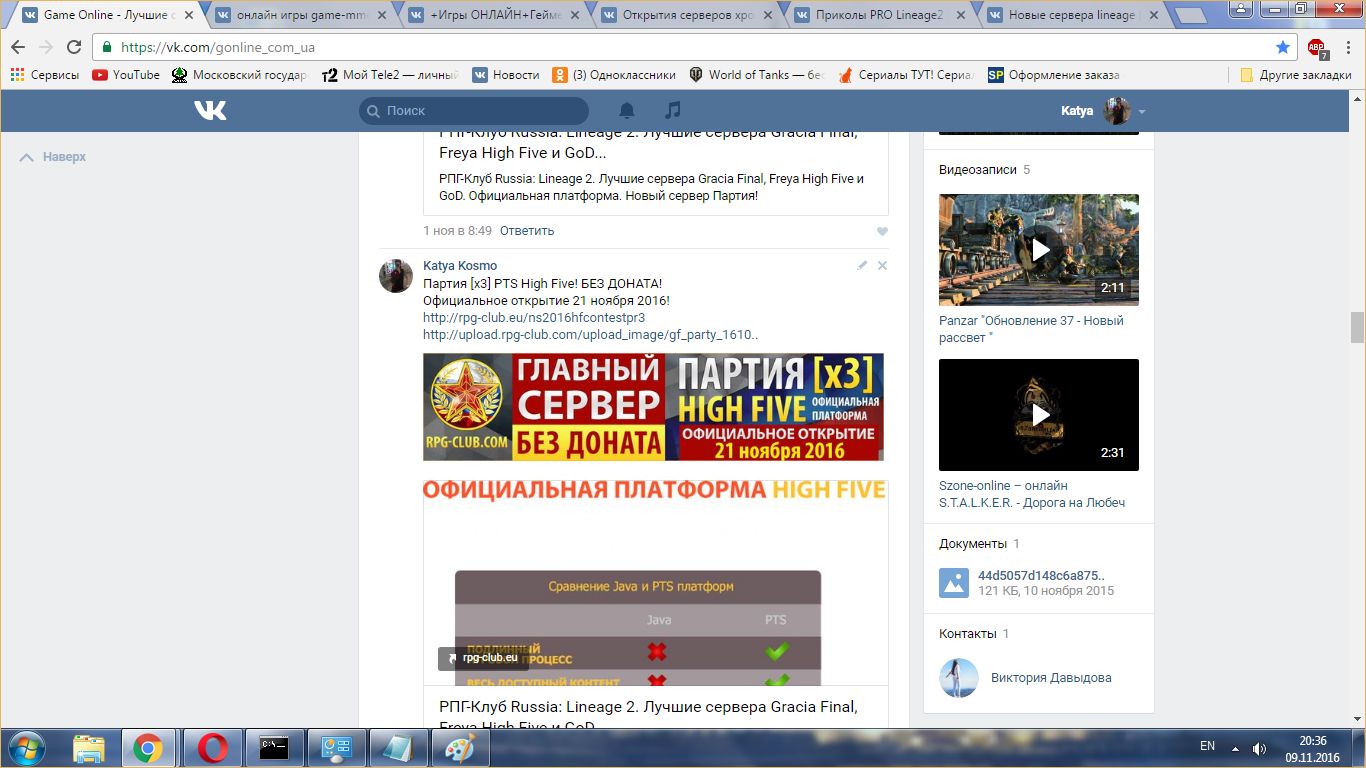The image size is (1366, 768).
Task: Open a new browser tab
Action: (1190, 15)
